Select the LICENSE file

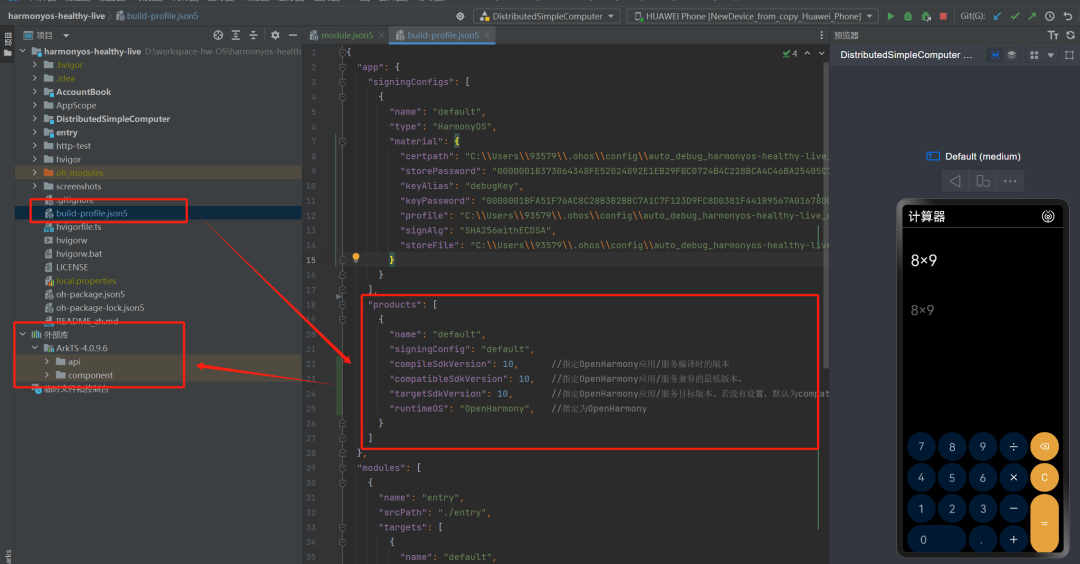tap(72, 267)
